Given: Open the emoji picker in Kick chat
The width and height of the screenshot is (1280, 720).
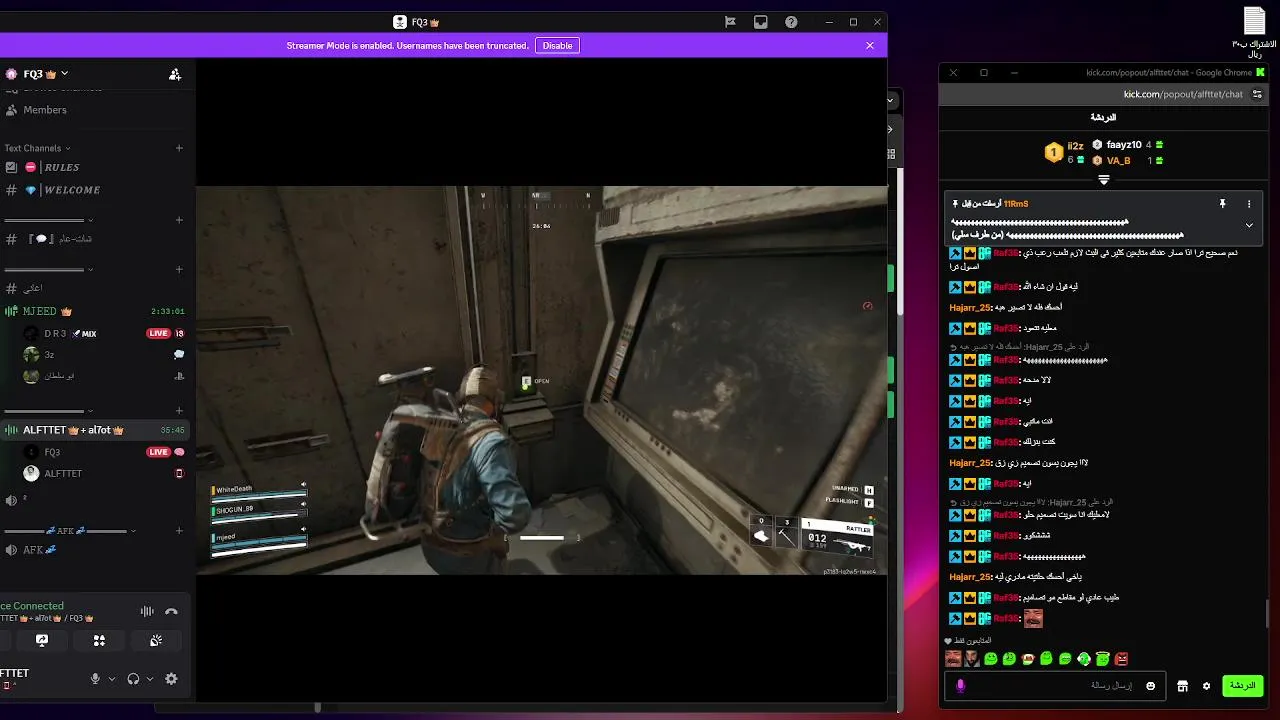Looking at the screenshot, I should pyautogui.click(x=1151, y=686).
